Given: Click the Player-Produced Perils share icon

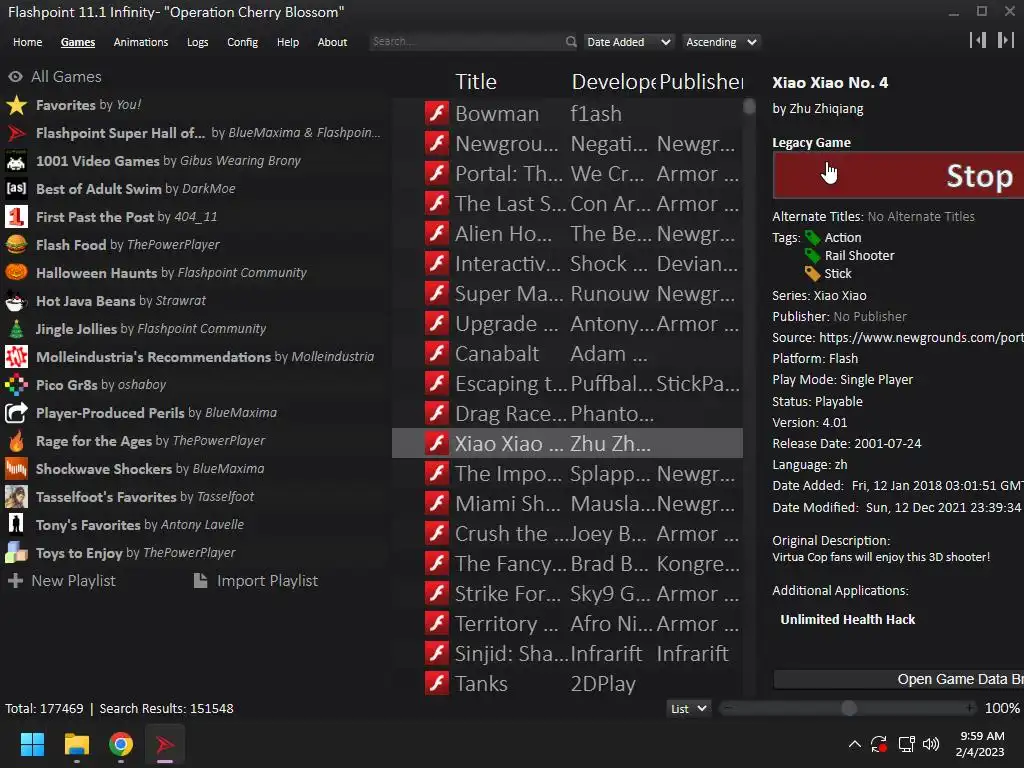Looking at the screenshot, I should pyautogui.click(x=16, y=413).
